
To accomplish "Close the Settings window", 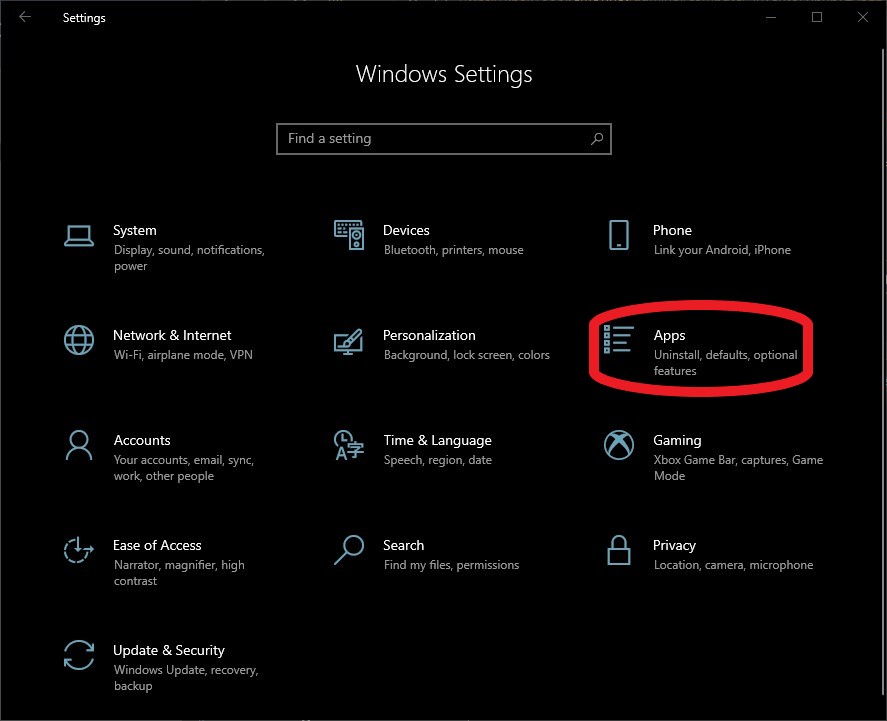I will (x=863, y=18).
